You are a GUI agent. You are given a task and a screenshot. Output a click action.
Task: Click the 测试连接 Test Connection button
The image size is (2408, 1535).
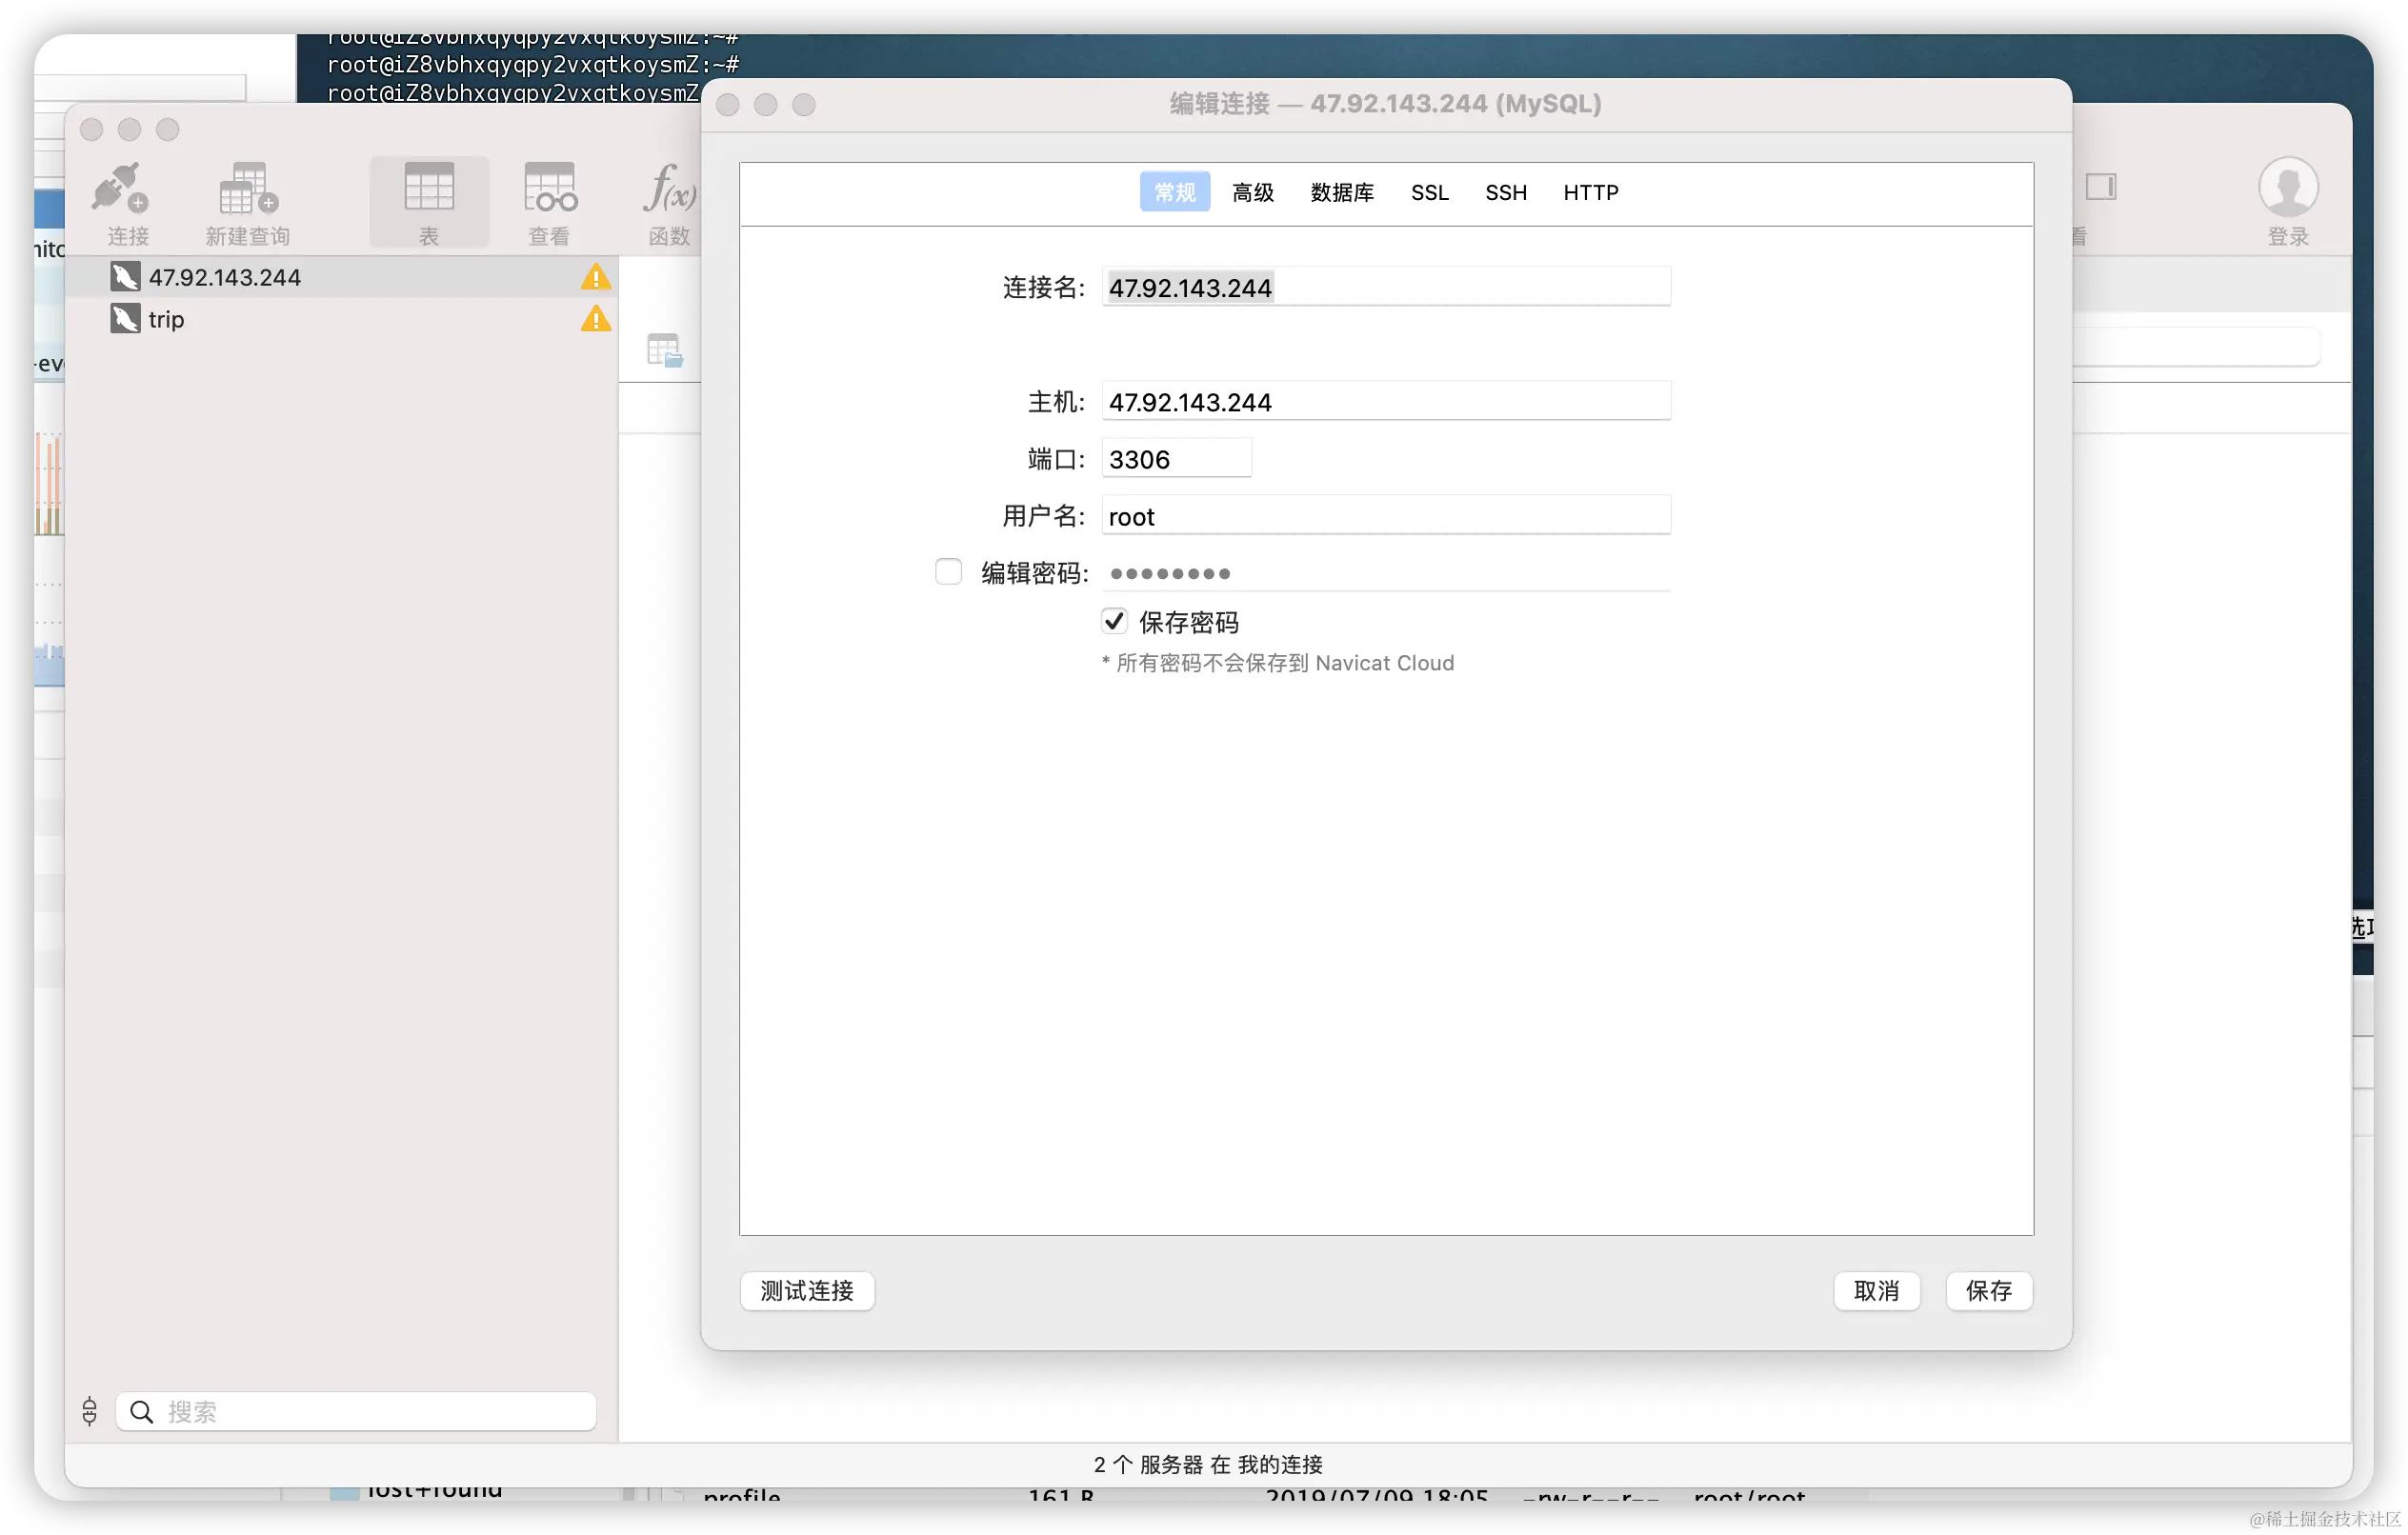pyautogui.click(x=807, y=1291)
